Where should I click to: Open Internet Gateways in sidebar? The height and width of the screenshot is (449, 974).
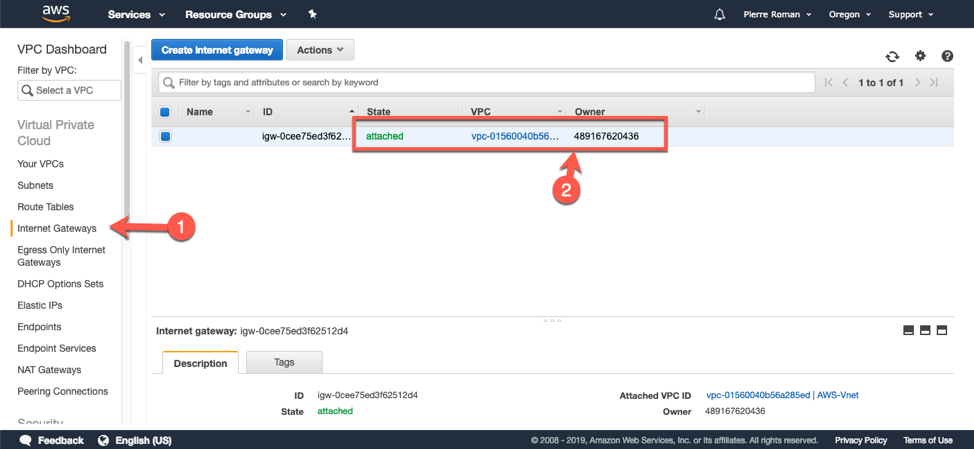pyautogui.click(x=57, y=229)
